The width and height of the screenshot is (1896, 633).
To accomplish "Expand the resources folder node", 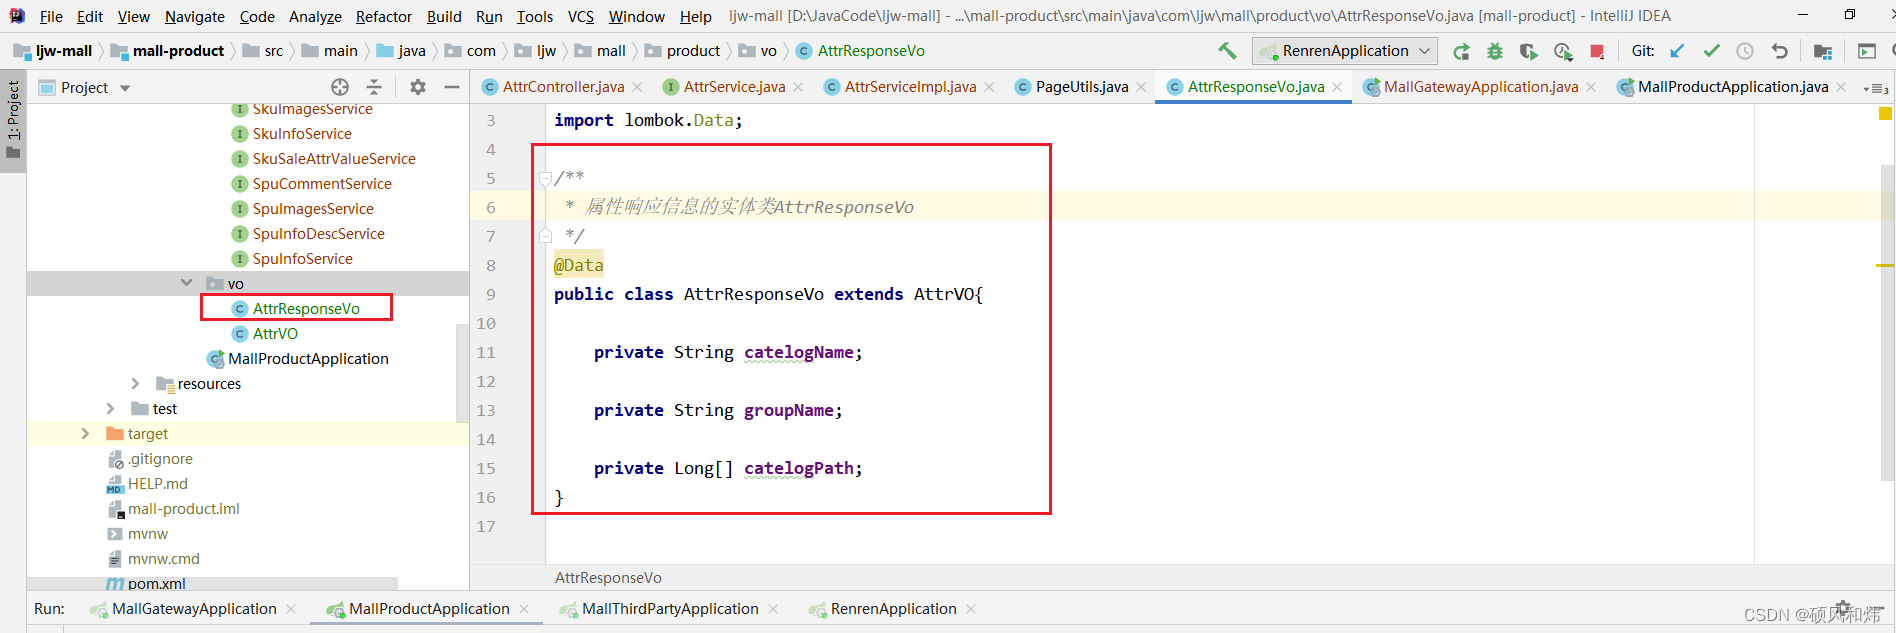I will click(x=135, y=383).
